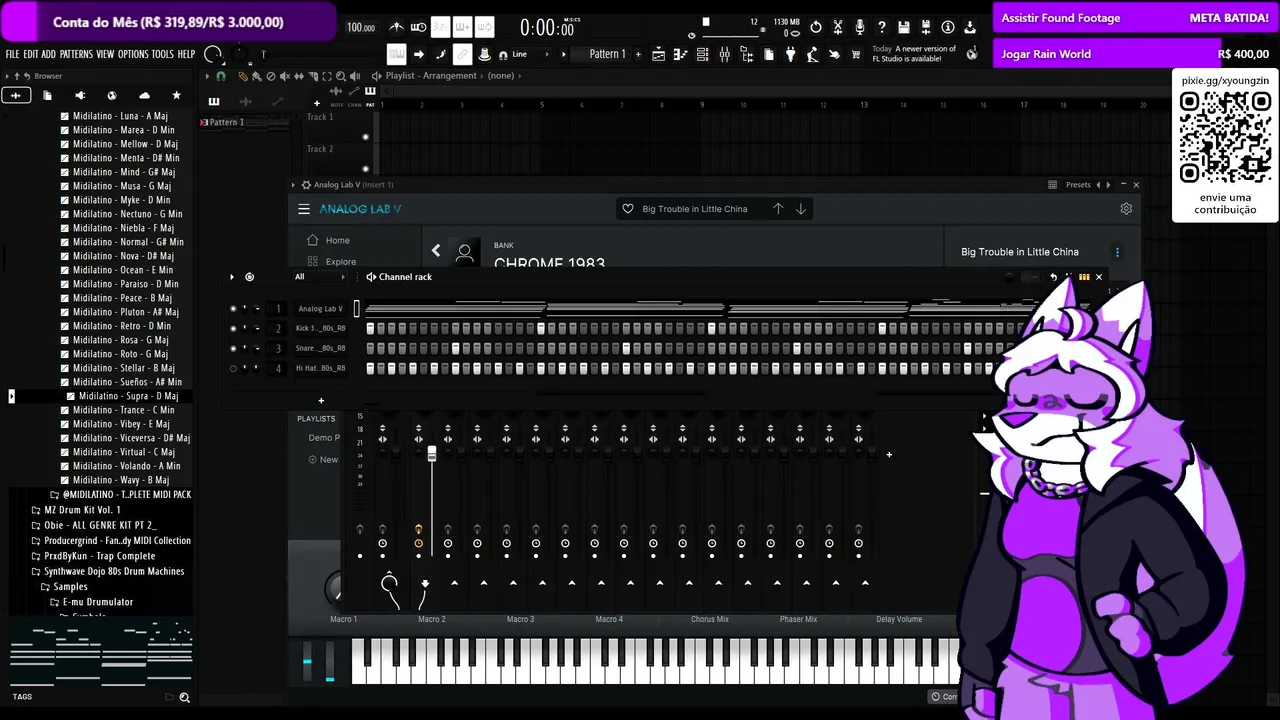Screen dimensions: 1280x720
Task: Click the metronome icon
Action: tap(397, 27)
